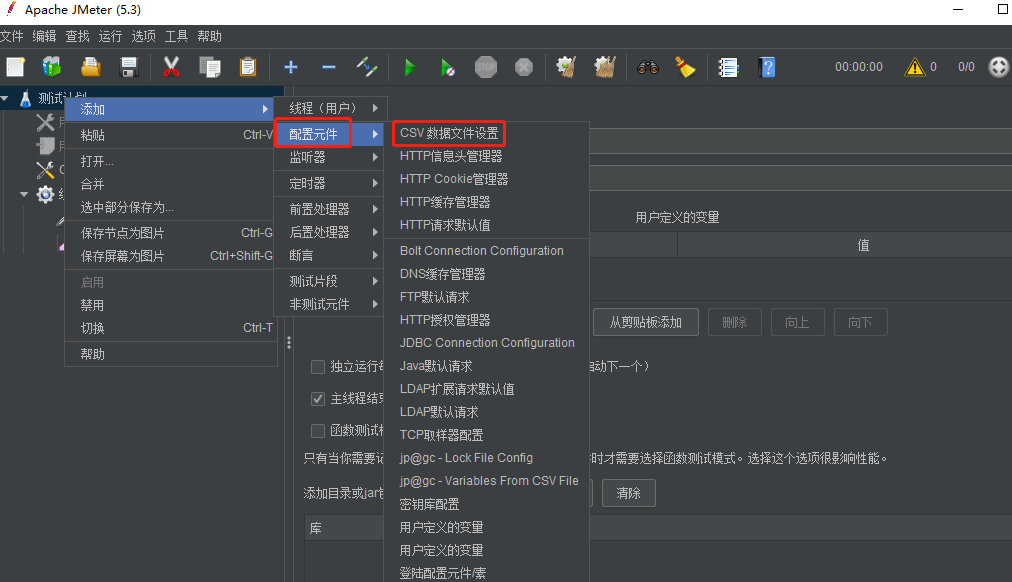Select the test plan flask icon
The image size is (1012, 582).
[x=25, y=99]
